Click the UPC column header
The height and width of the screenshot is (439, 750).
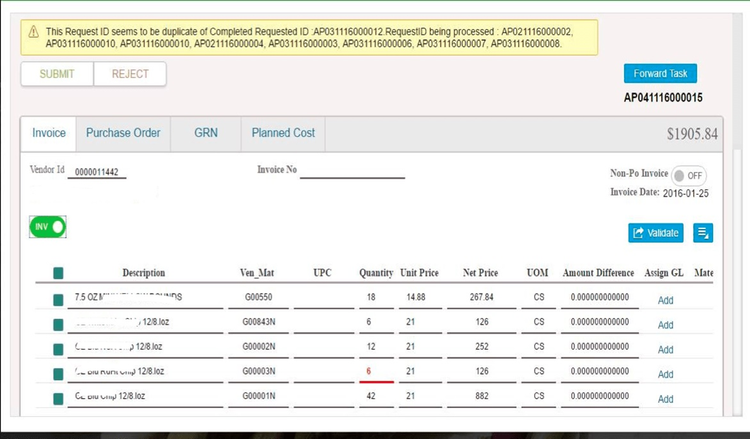click(x=322, y=273)
